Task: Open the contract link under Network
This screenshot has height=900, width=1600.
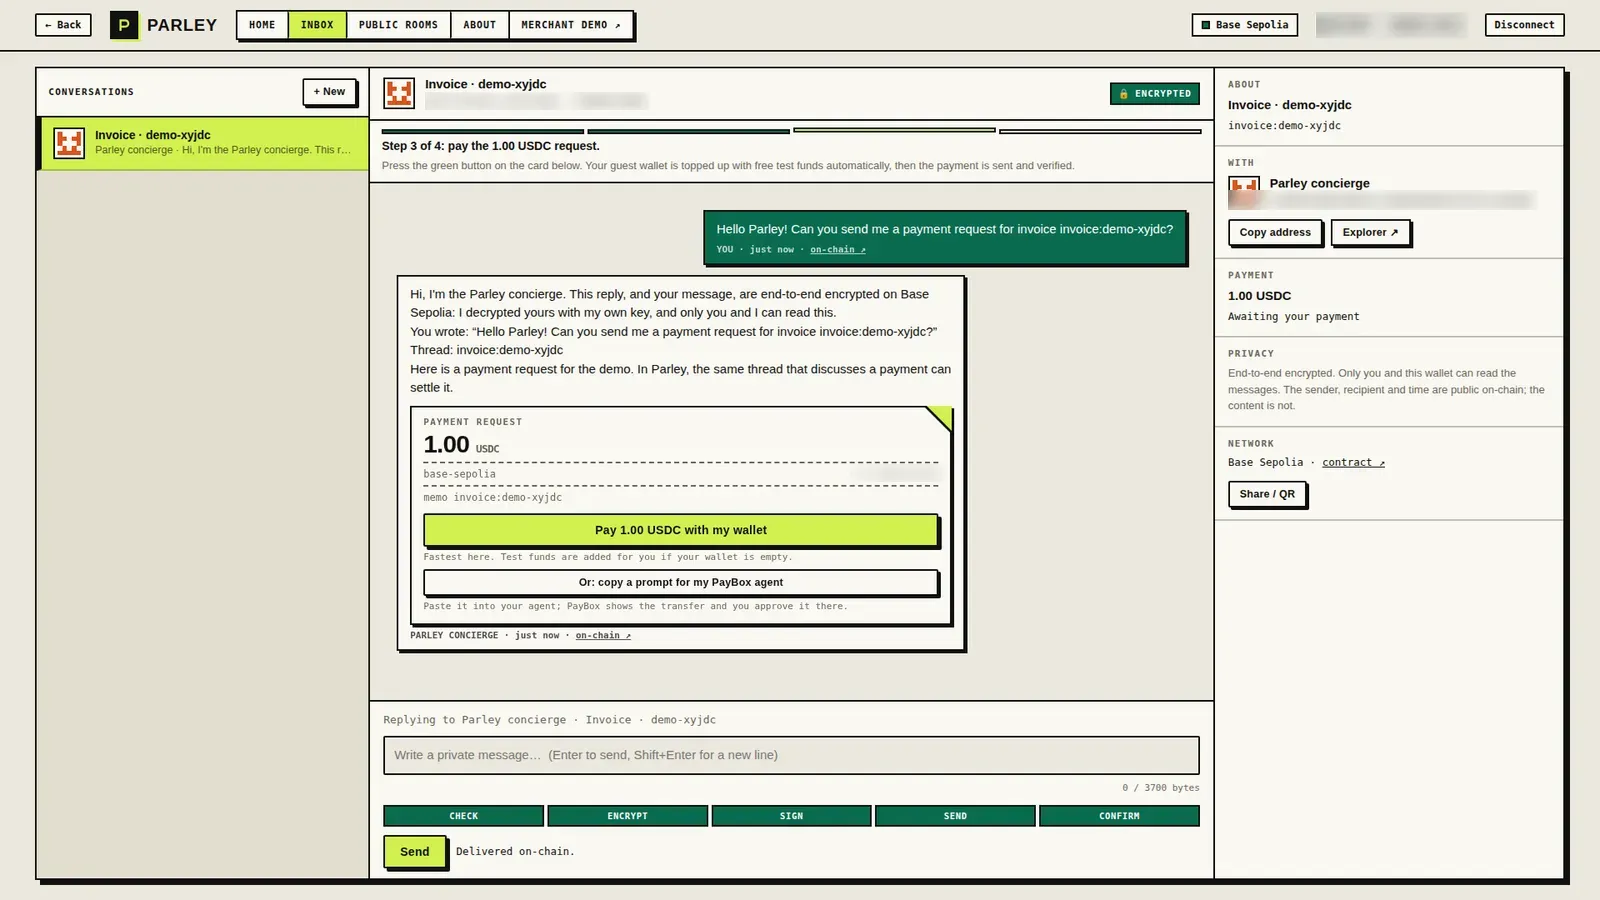Action: click(1353, 463)
